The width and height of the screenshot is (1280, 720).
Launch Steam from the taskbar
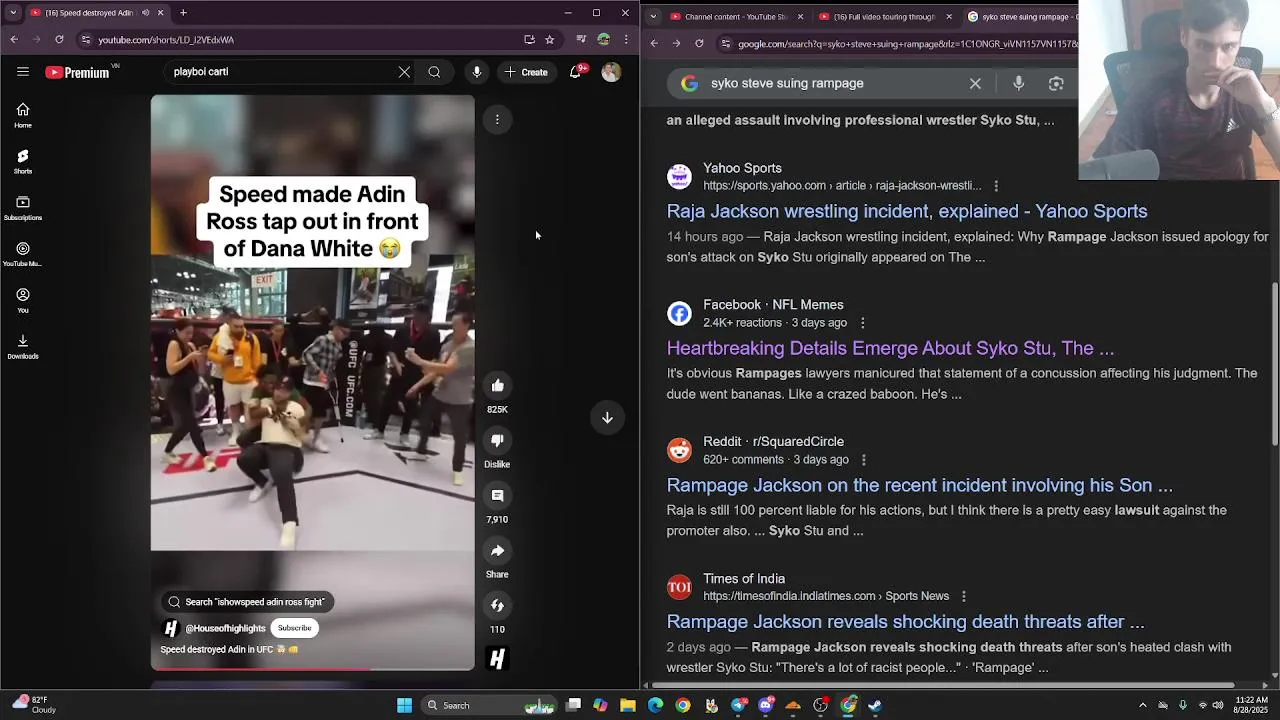click(875, 705)
